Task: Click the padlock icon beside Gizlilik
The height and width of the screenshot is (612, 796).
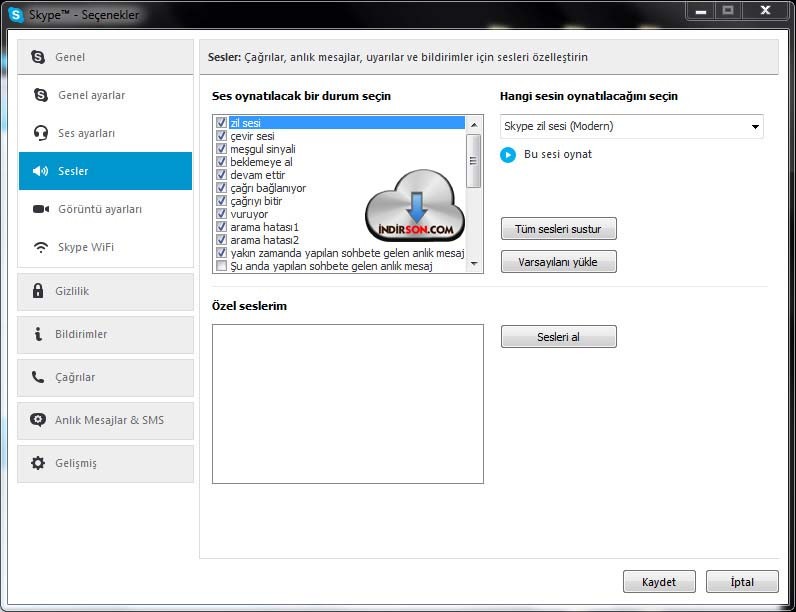Action: 38,291
